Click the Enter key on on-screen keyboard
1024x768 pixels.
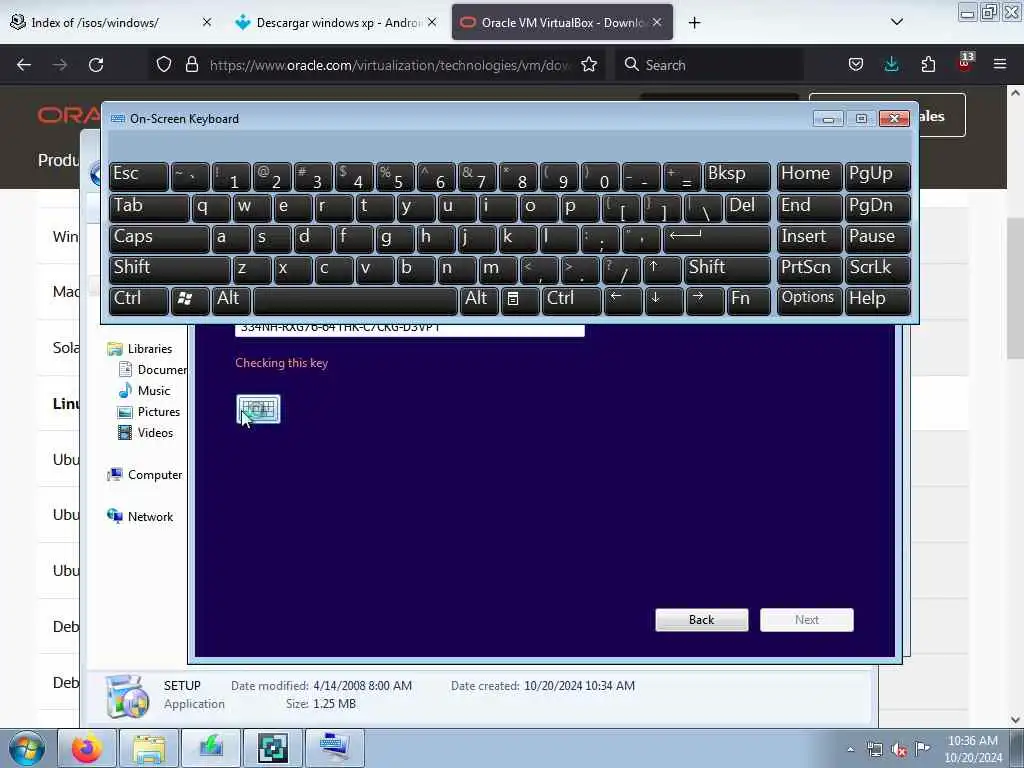pos(716,238)
